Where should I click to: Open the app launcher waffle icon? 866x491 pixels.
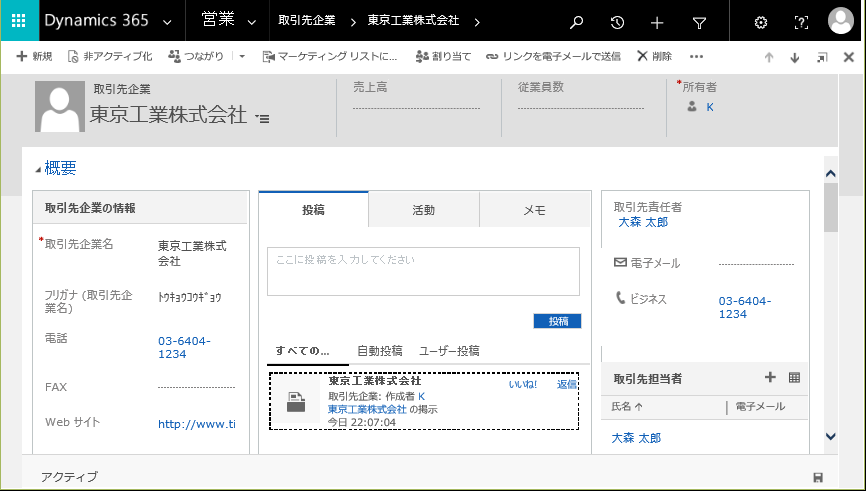point(19,21)
